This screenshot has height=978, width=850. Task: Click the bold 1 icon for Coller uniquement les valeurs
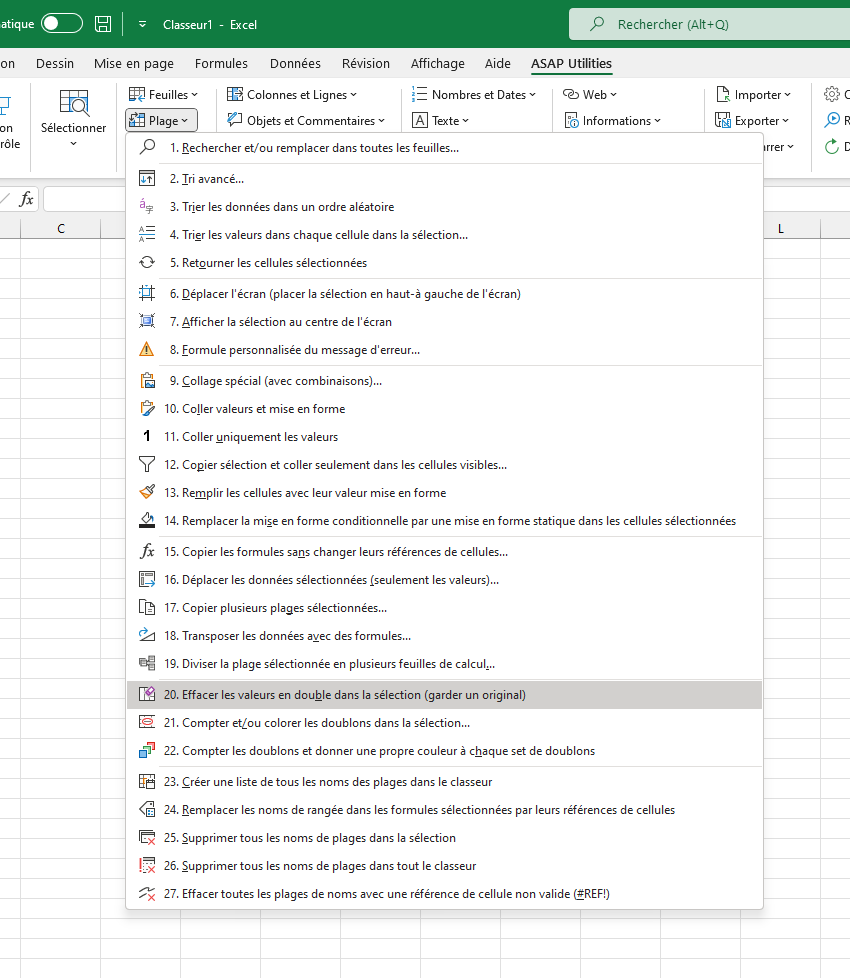(x=147, y=436)
